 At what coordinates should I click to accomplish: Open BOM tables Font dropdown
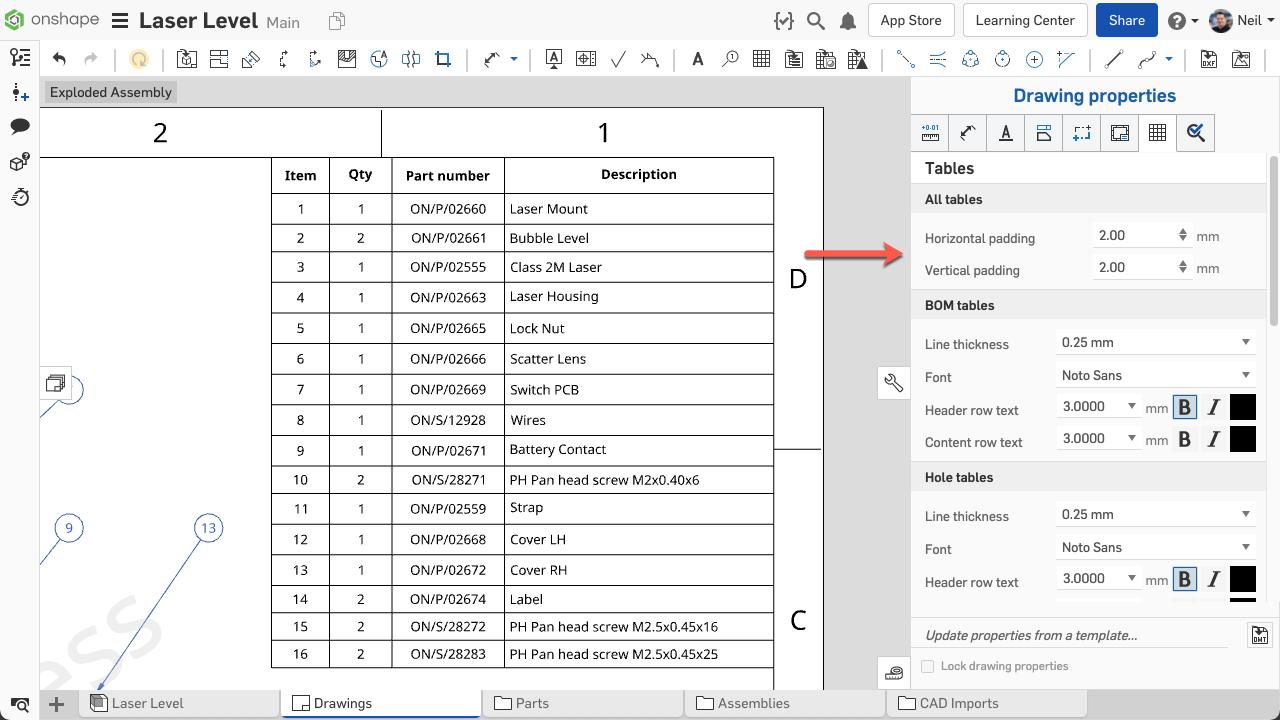tap(1155, 376)
